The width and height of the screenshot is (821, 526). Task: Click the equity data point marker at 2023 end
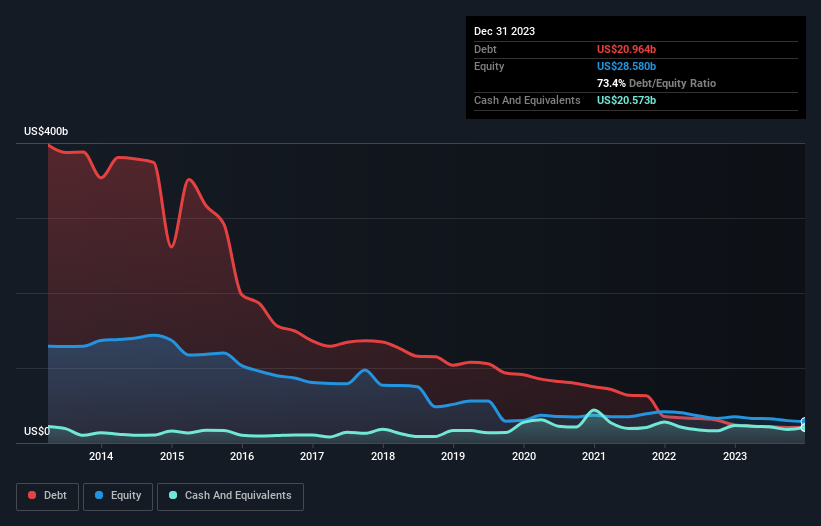[804, 422]
